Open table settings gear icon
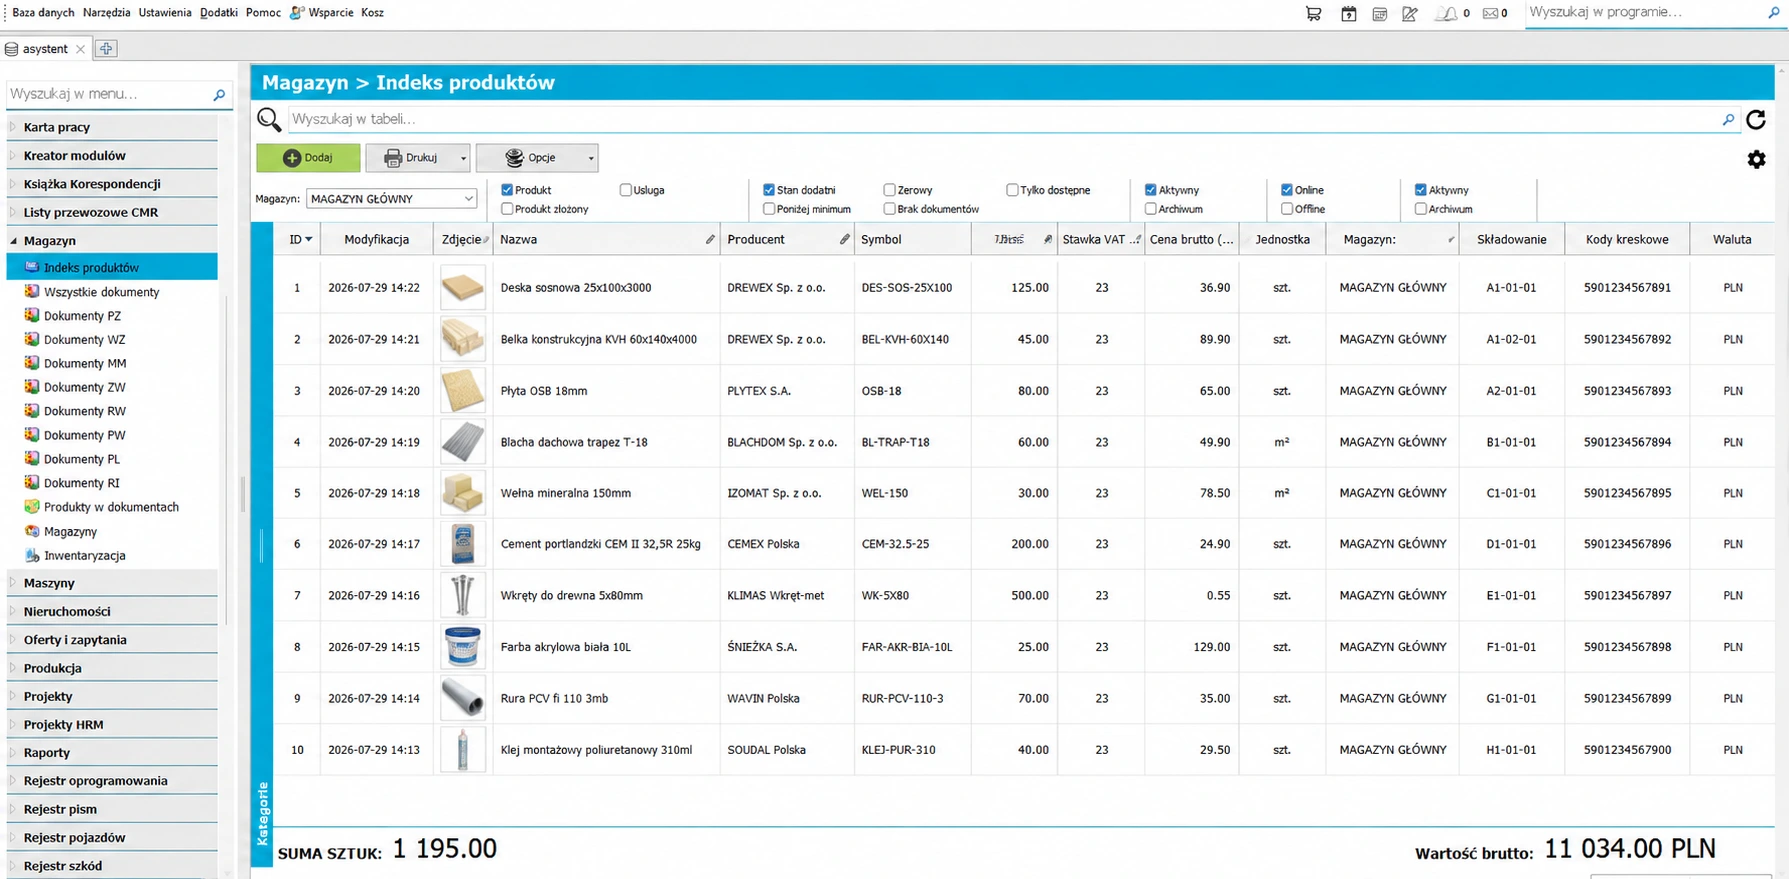This screenshot has height=879, width=1789. click(x=1756, y=159)
